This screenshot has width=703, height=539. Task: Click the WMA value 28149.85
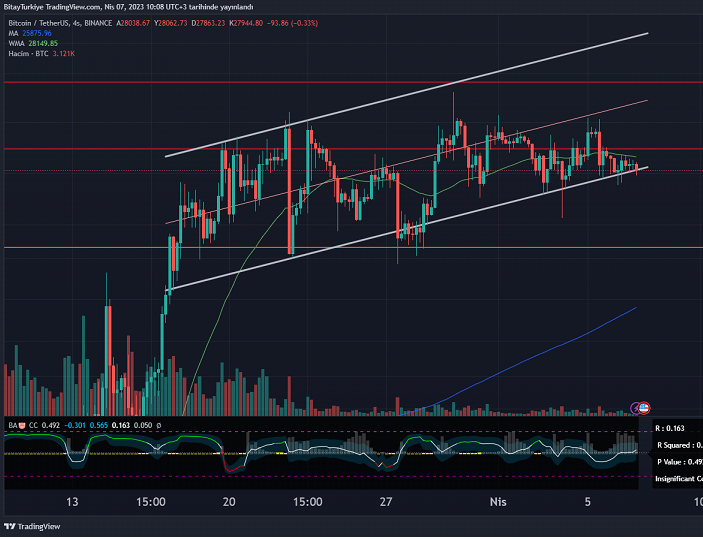[43, 43]
